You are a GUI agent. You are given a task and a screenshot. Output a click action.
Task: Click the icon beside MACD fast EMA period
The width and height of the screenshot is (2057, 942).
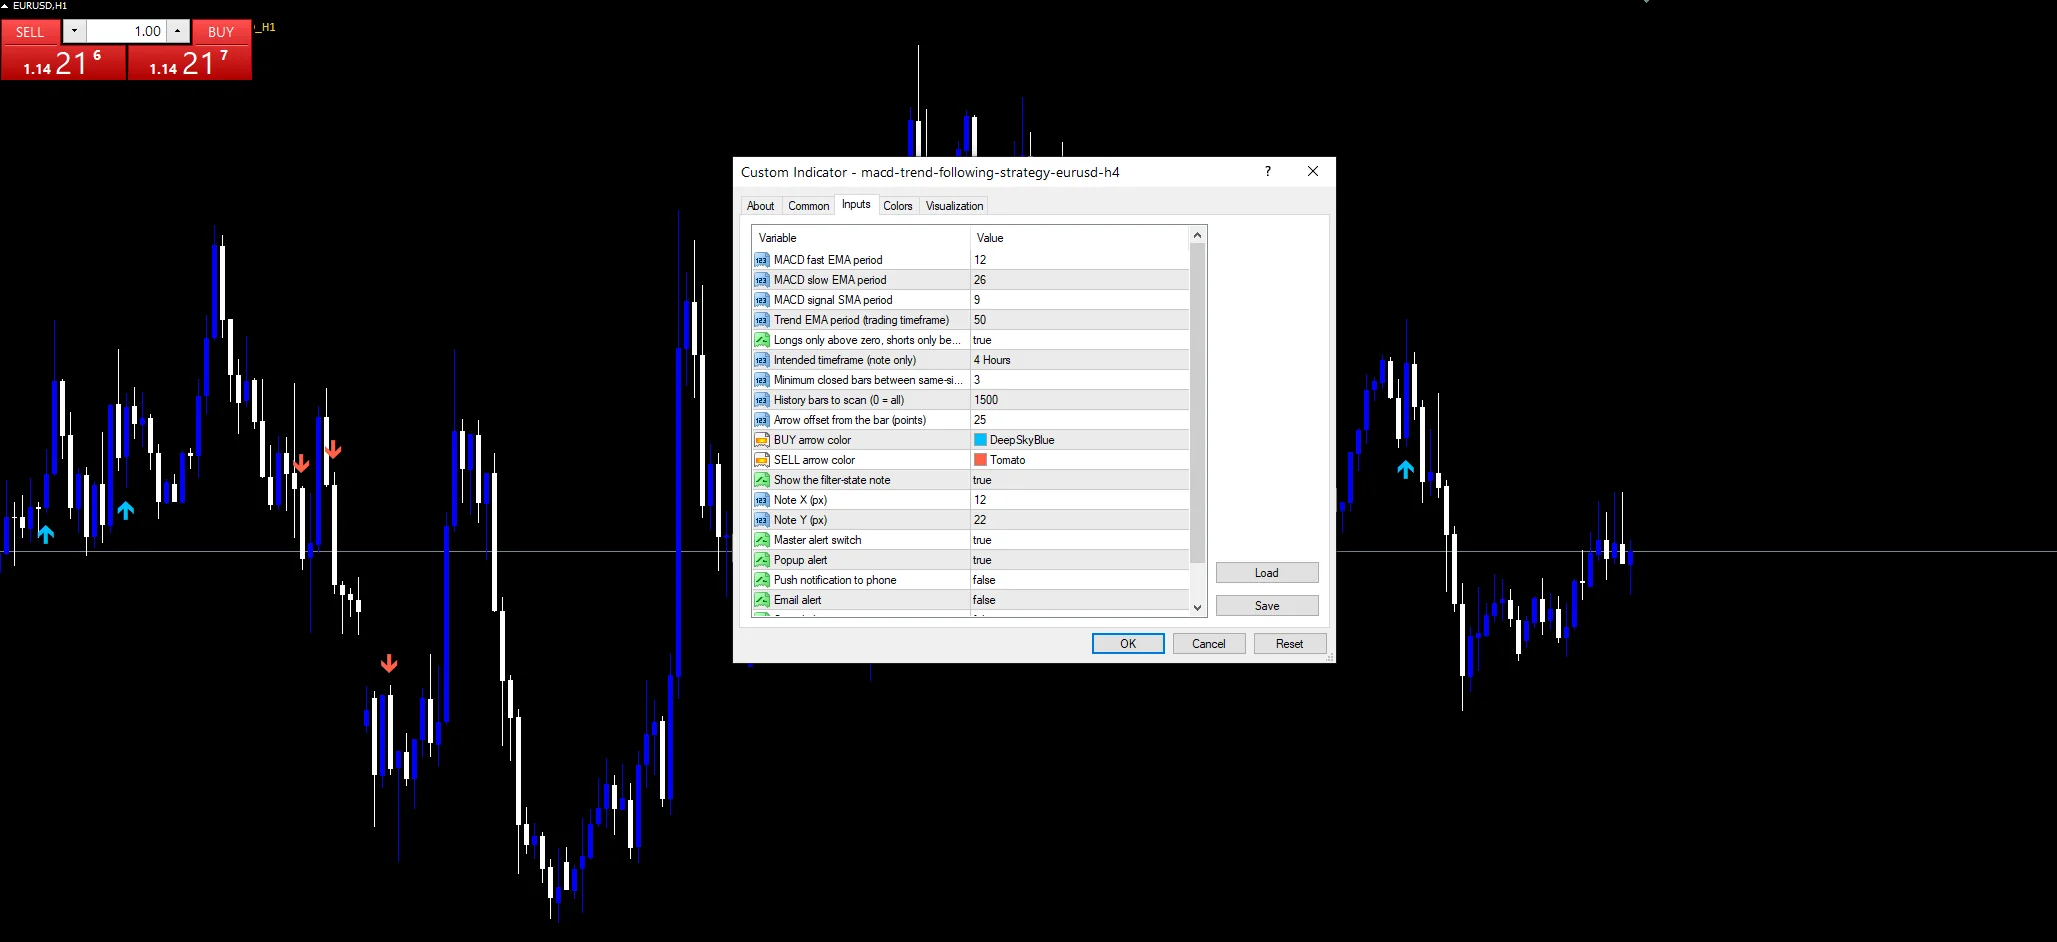pos(762,260)
